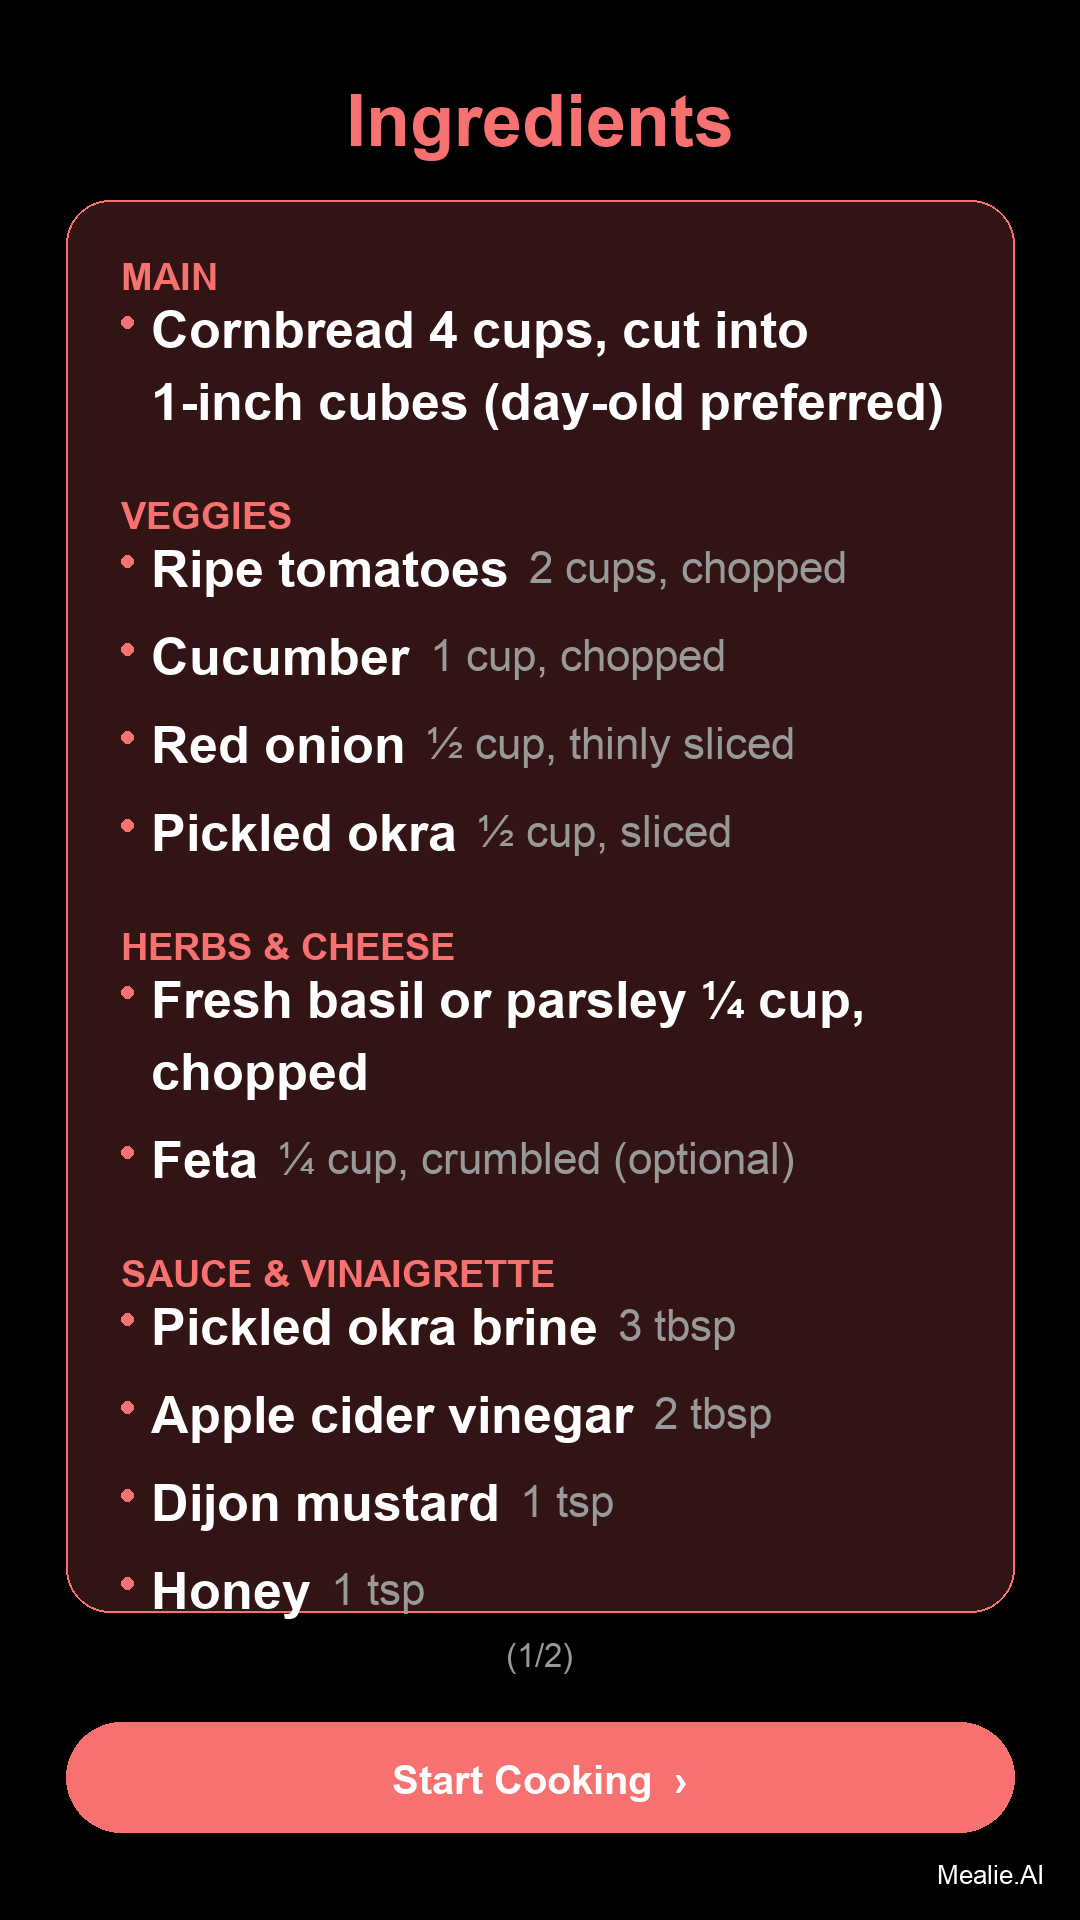Open the Mealie.AI watermark link
Viewport: 1080px width, 1920px height.
pyautogui.click(x=989, y=1875)
